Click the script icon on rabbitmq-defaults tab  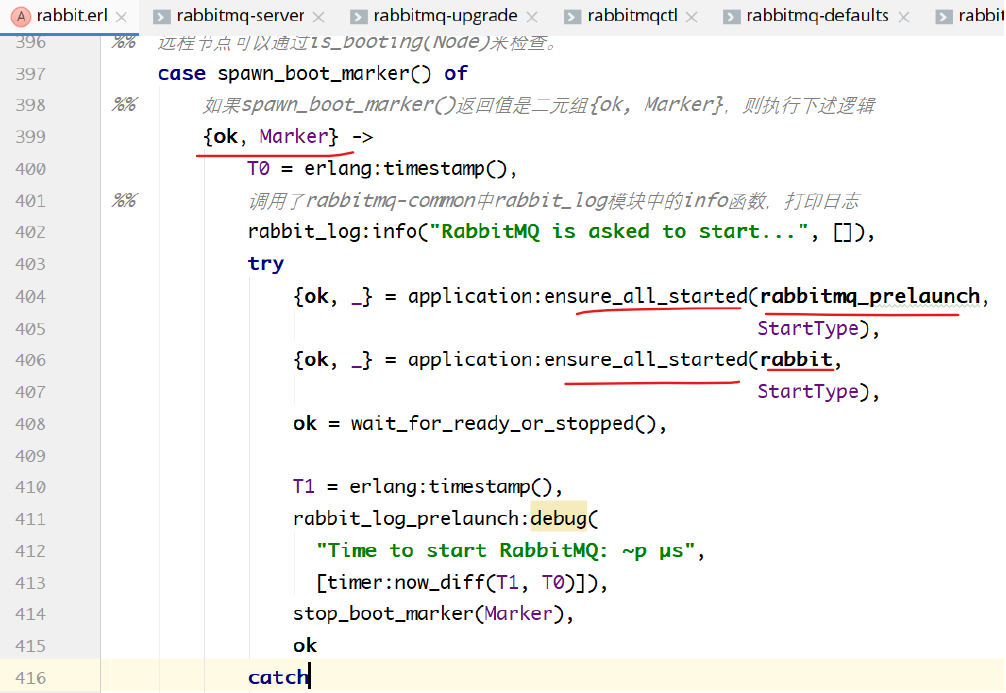pyautogui.click(x=730, y=16)
